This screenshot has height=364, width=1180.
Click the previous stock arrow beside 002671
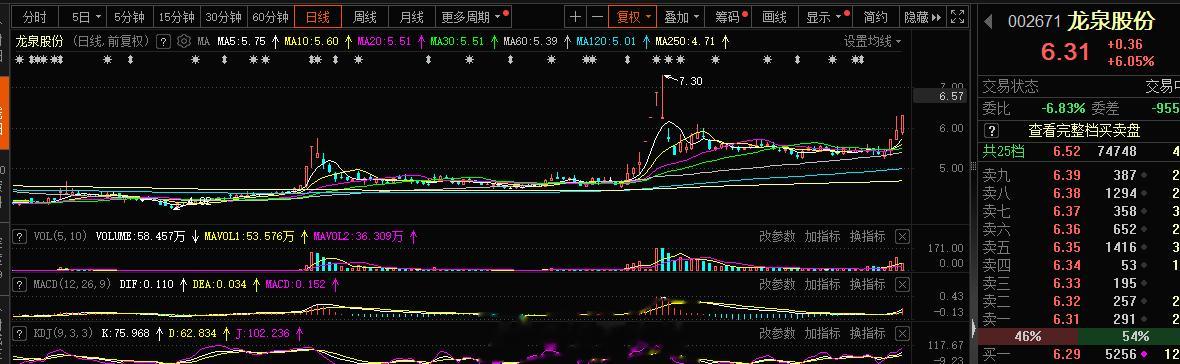pyautogui.click(x=988, y=21)
